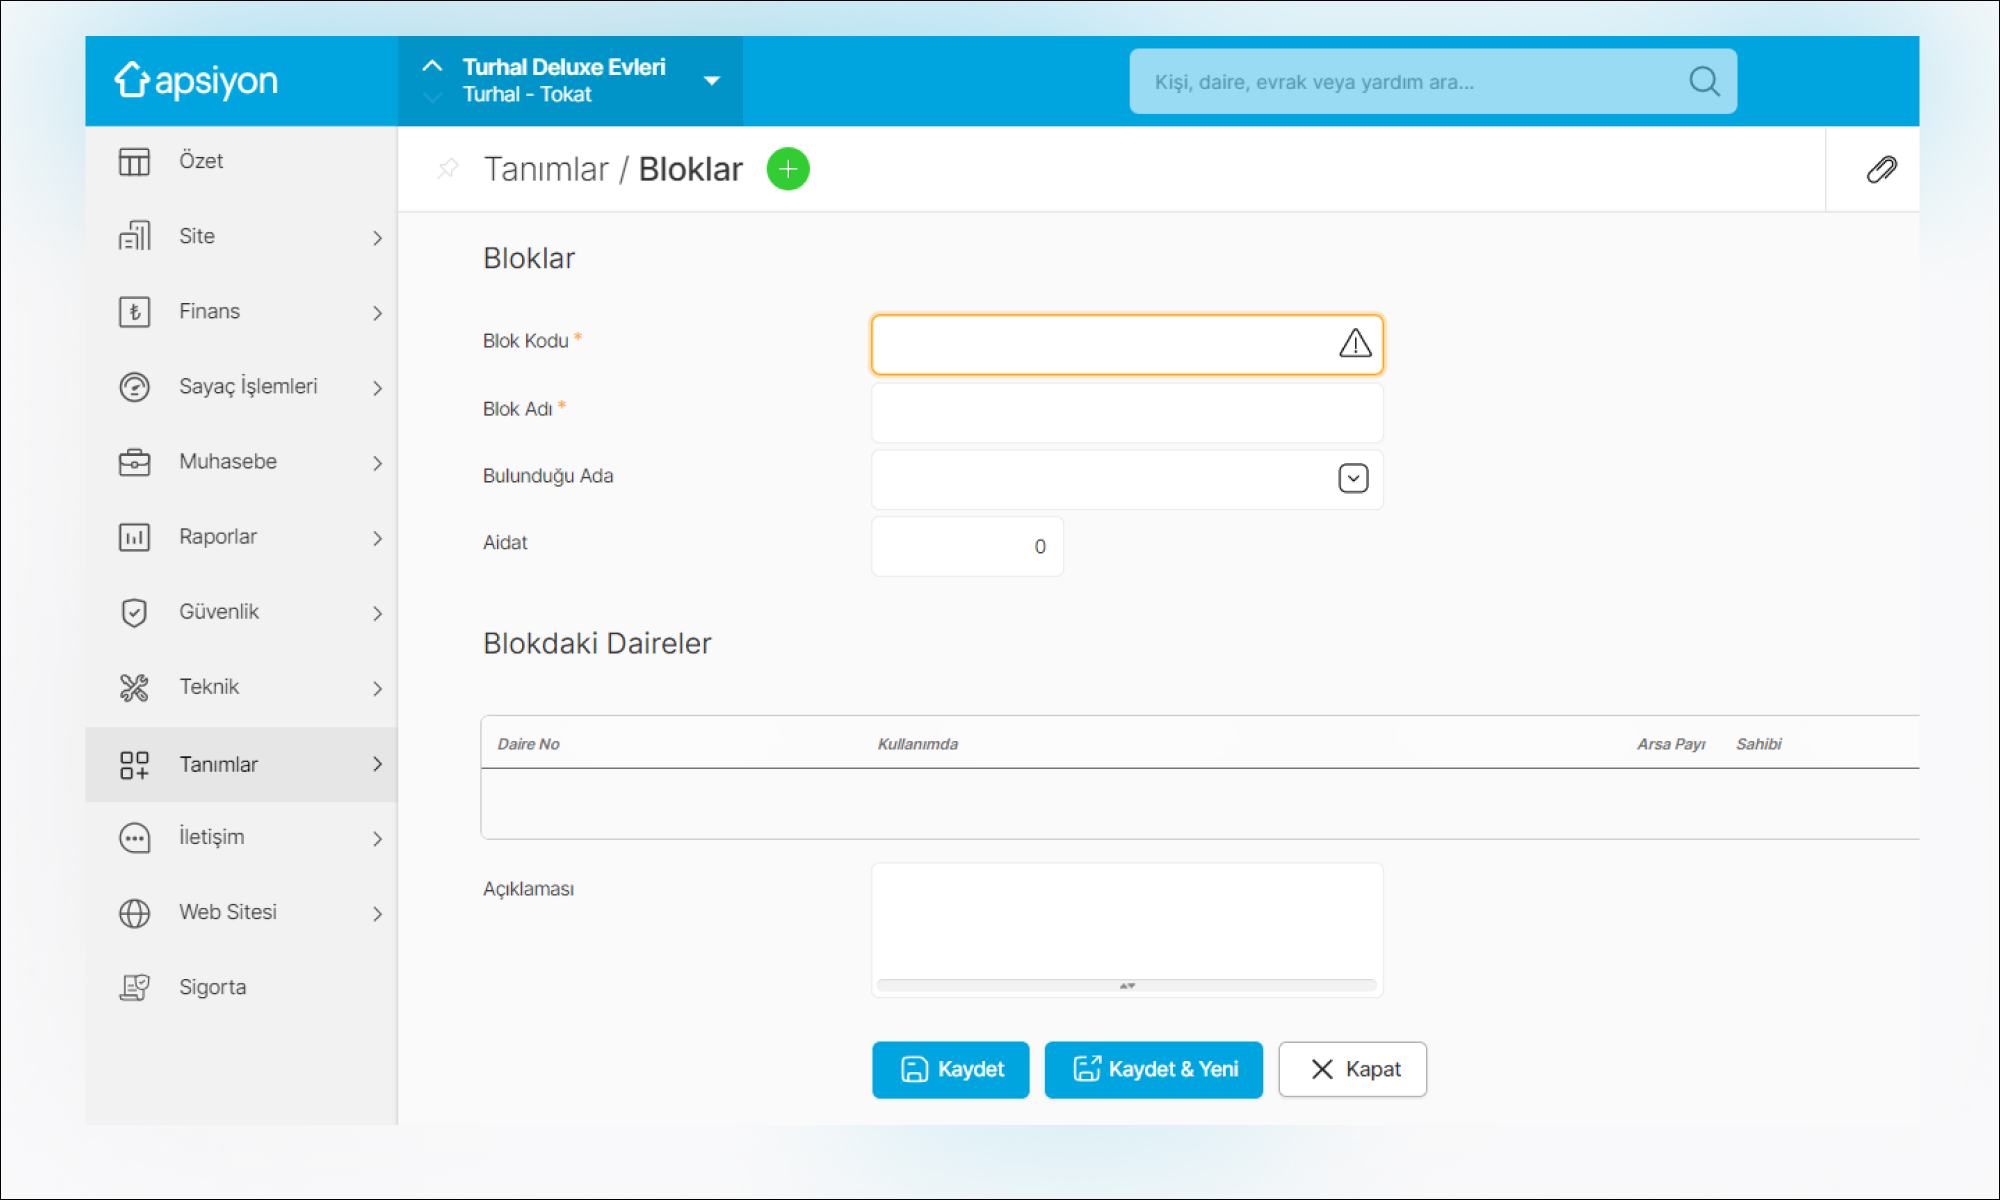Click the Blok Adı input field
Screen dimensions: 2000x1200
coord(1127,412)
